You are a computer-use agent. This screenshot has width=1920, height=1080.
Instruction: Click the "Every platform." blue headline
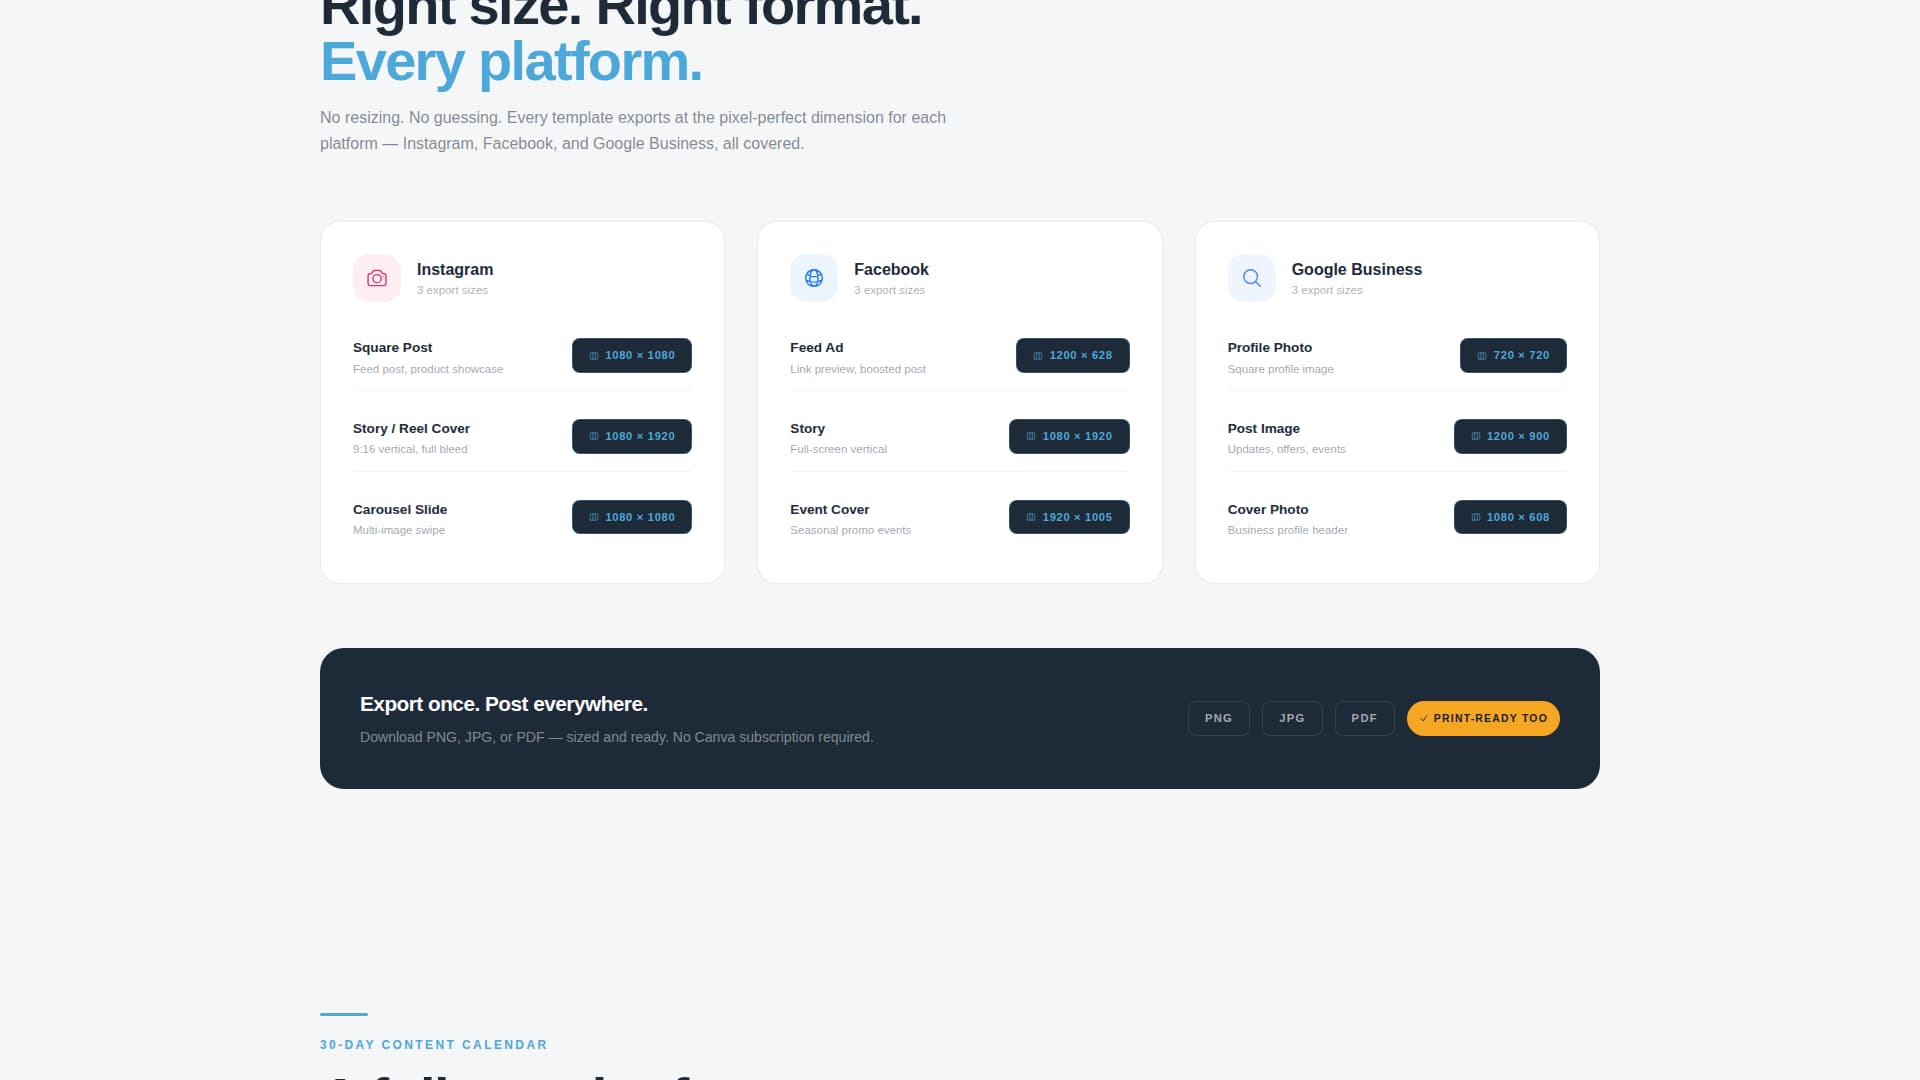[x=511, y=62]
